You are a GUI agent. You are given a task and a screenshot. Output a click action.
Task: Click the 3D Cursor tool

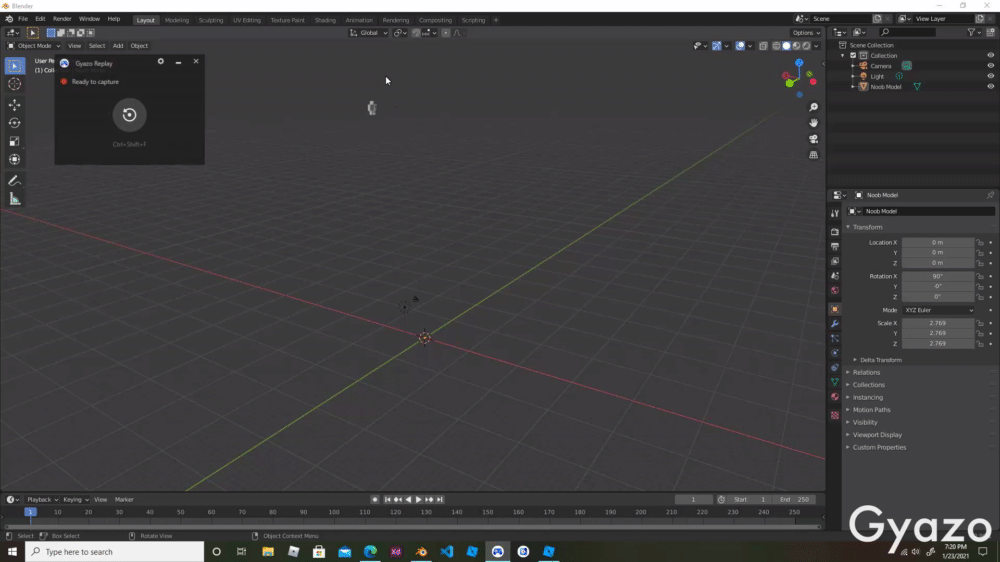tap(15, 84)
